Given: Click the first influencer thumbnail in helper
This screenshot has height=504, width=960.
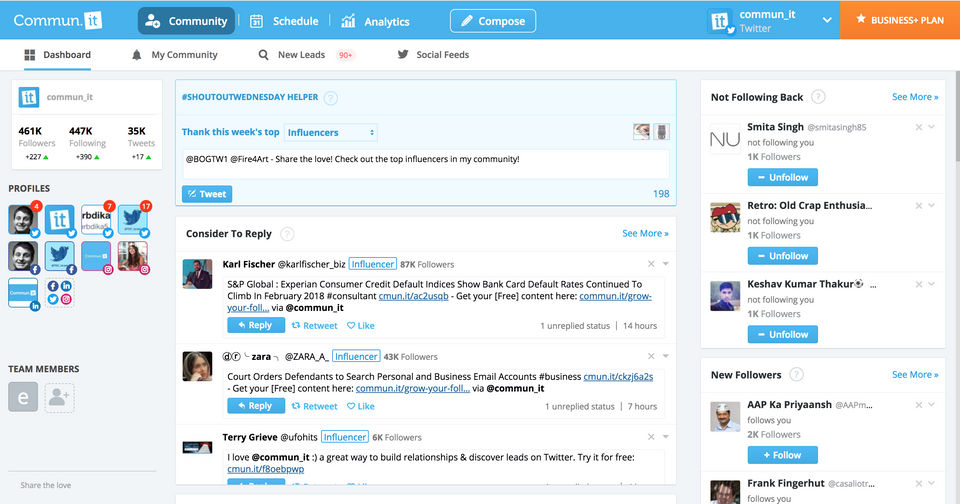Looking at the screenshot, I should tap(642, 131).
